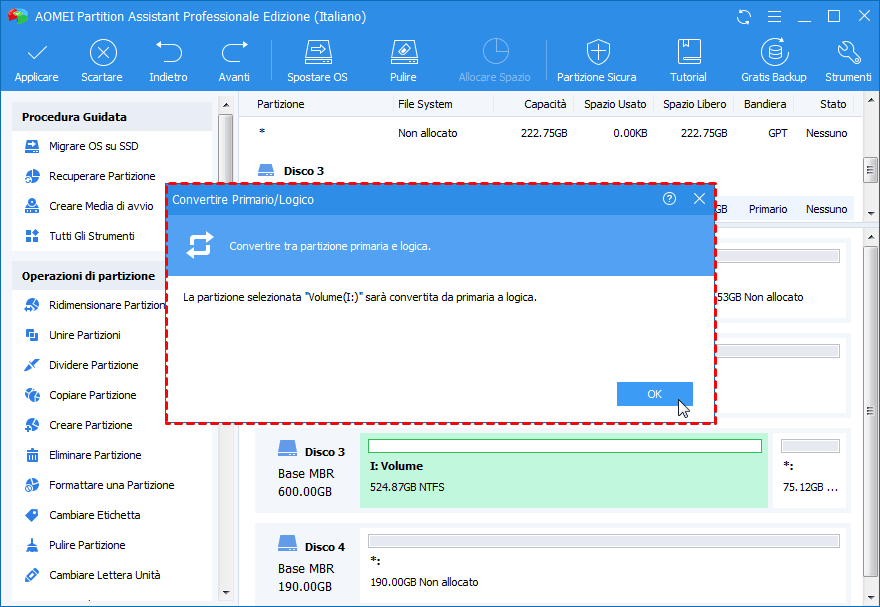Click the Disco 4 Base MBR disk label

306,567
